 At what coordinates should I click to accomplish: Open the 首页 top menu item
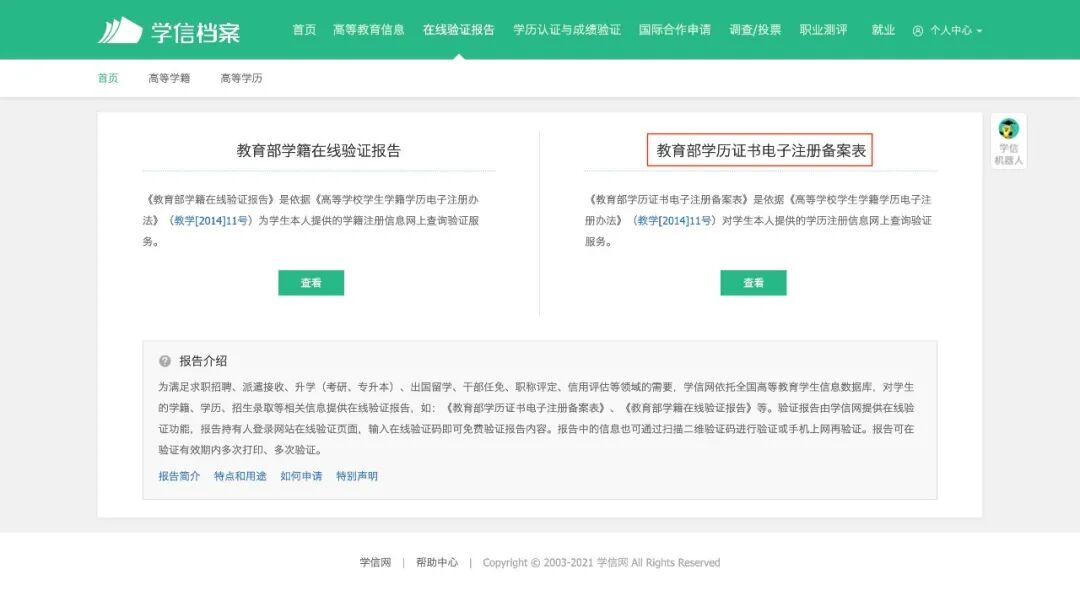point(304,30)
